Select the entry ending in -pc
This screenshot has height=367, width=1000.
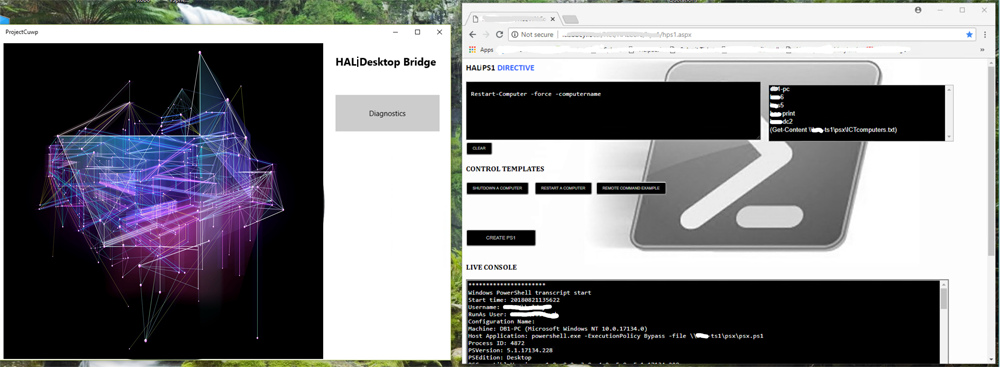[780, 89]
